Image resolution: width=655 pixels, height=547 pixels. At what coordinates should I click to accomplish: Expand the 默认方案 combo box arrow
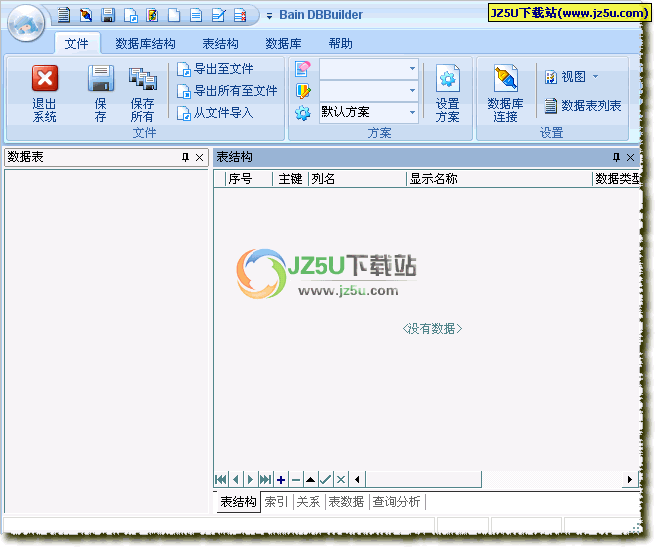click(x=412, y=112)
